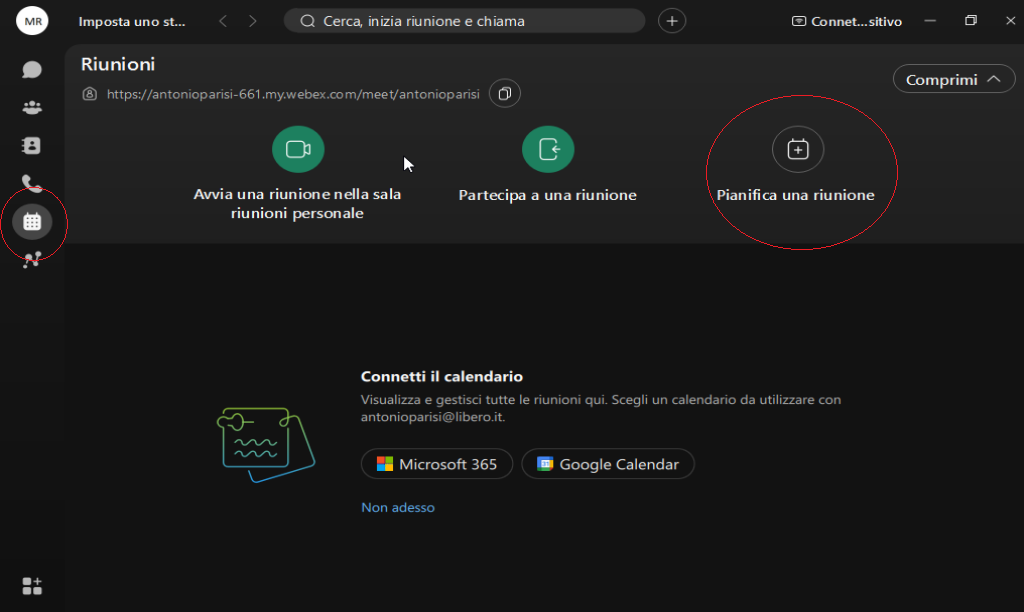Click Connetti a un dispositivo button
The image size is (1024, 612).
coord(847,22)
